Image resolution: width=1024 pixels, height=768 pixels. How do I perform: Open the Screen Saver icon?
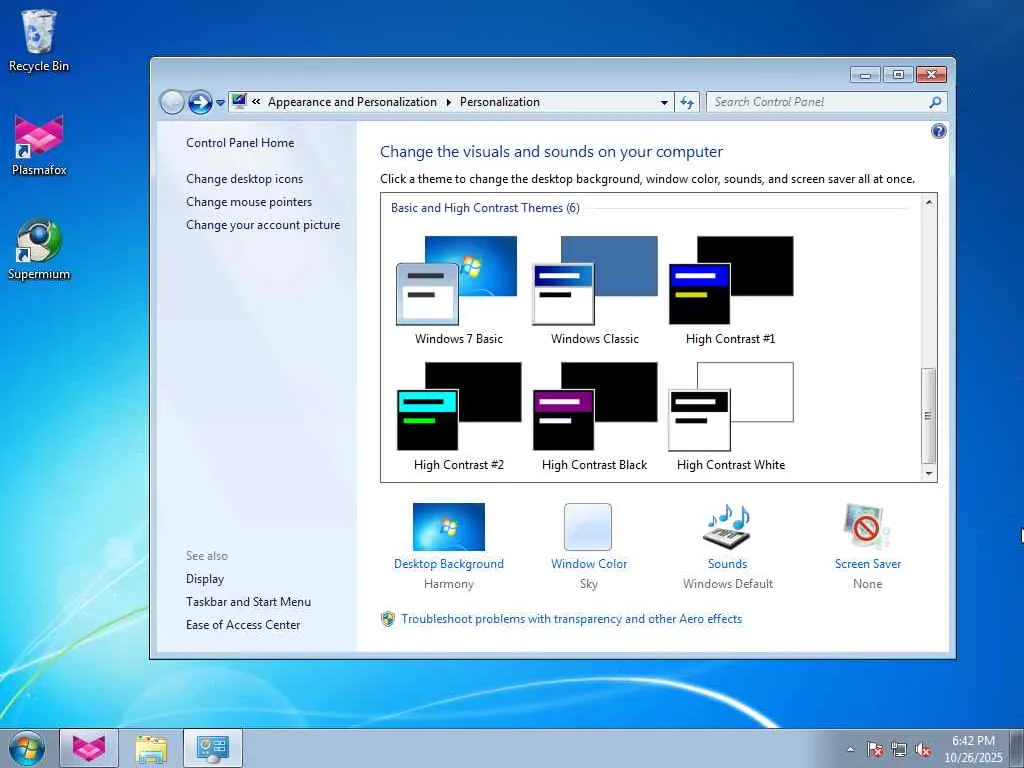pos(867,526)
